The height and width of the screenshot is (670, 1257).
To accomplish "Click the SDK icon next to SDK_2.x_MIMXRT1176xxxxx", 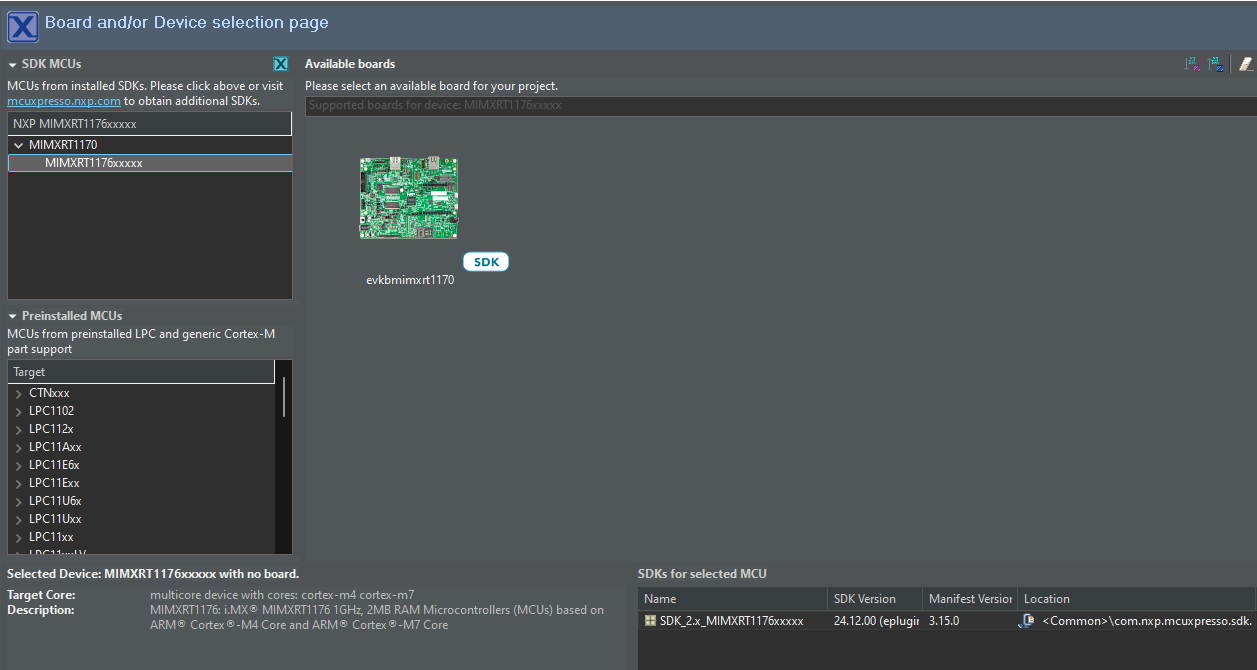I will tap(651, 620).
